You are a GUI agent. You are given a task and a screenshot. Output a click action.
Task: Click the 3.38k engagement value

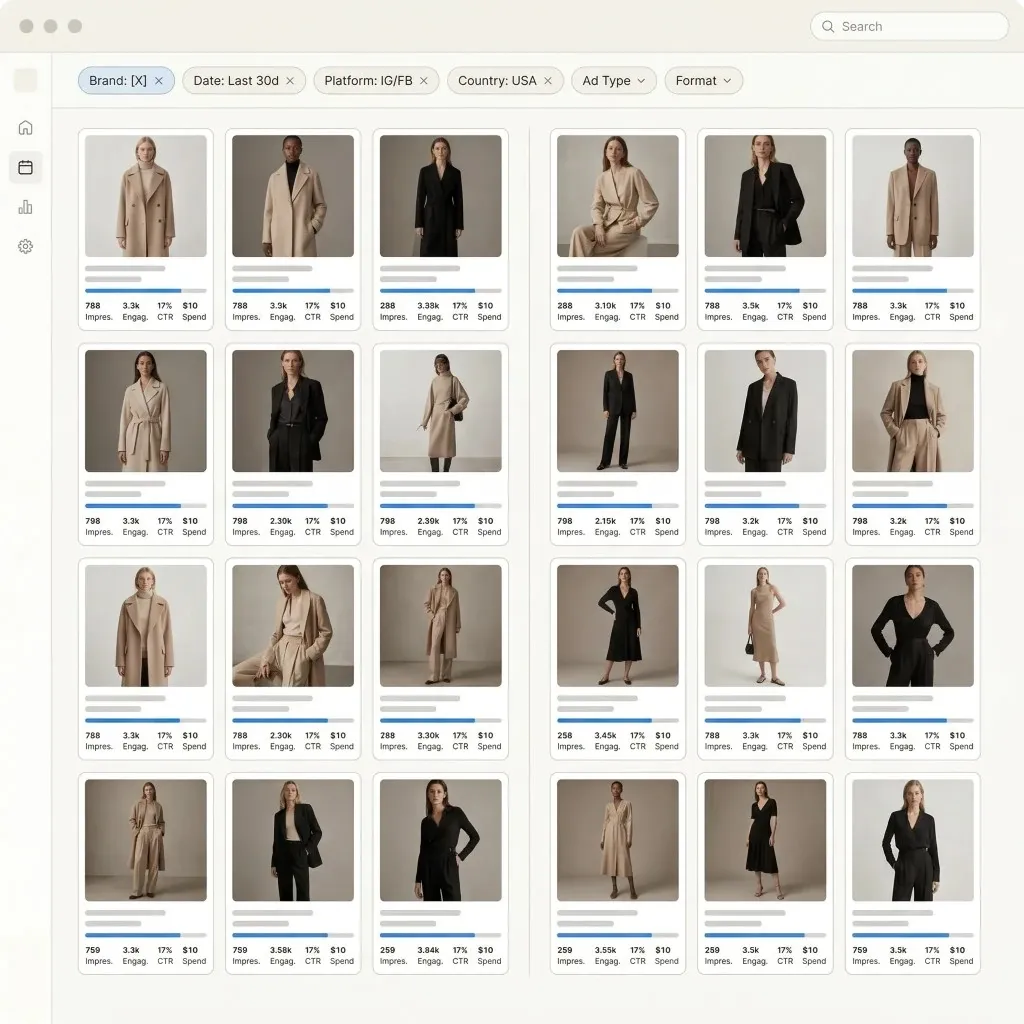coord(428,306)
